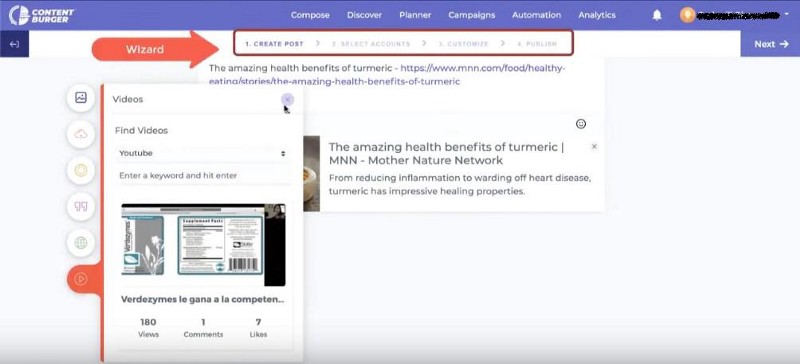Click the link preview headline text
The width and height of the screenshot is (800, 364).
446,154
